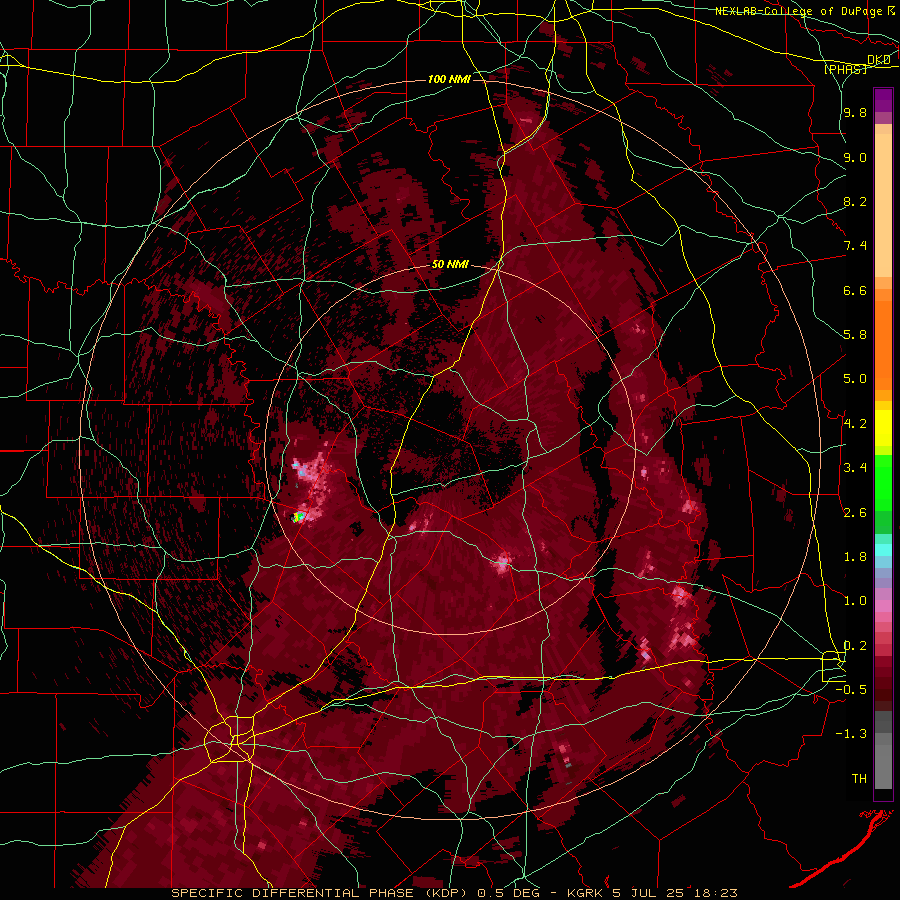Select the cyan segment of the color bar
The height and width of the screenshot is (900, 900).
[x=883, y=550]
